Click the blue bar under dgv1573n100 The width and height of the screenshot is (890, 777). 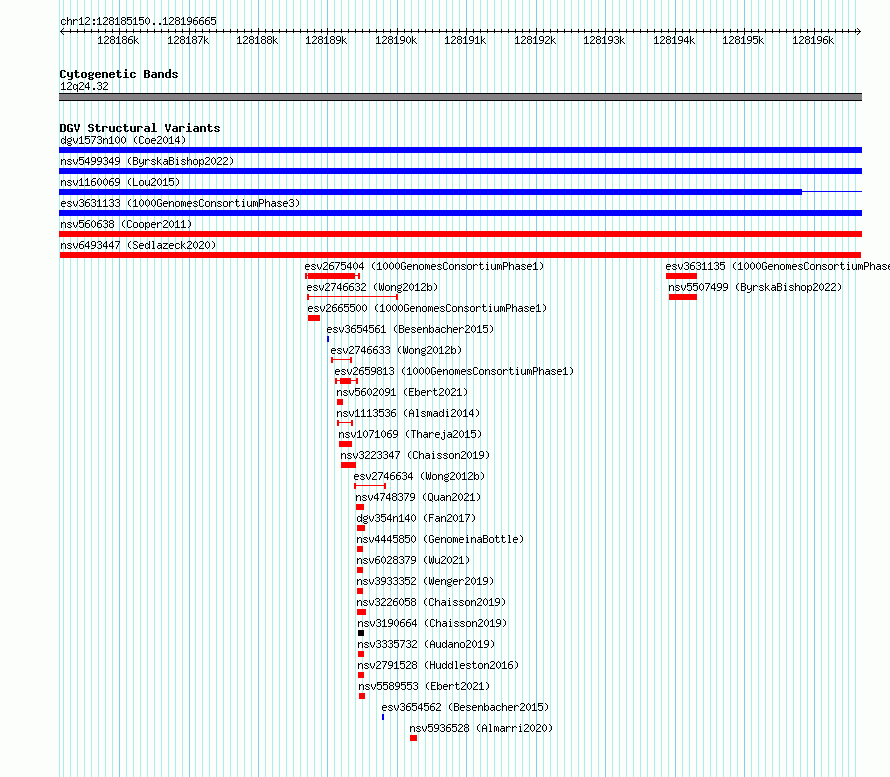(460, 150)
